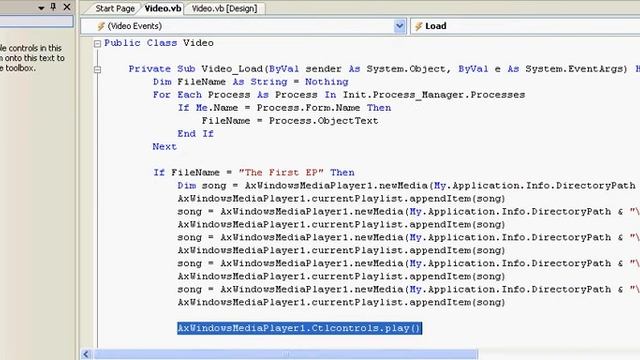The image size is (640, 360).
Task: Click the highlighted Ctlcontrols.play() line
Action: [x=299, y=328]
